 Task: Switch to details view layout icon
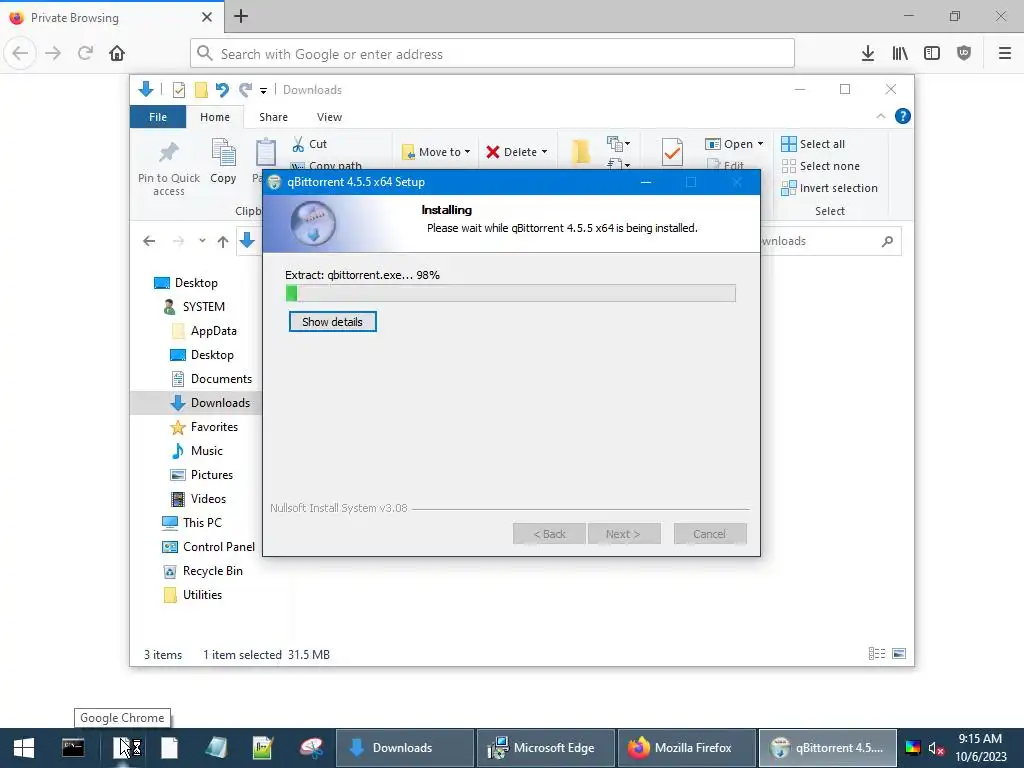876,654
